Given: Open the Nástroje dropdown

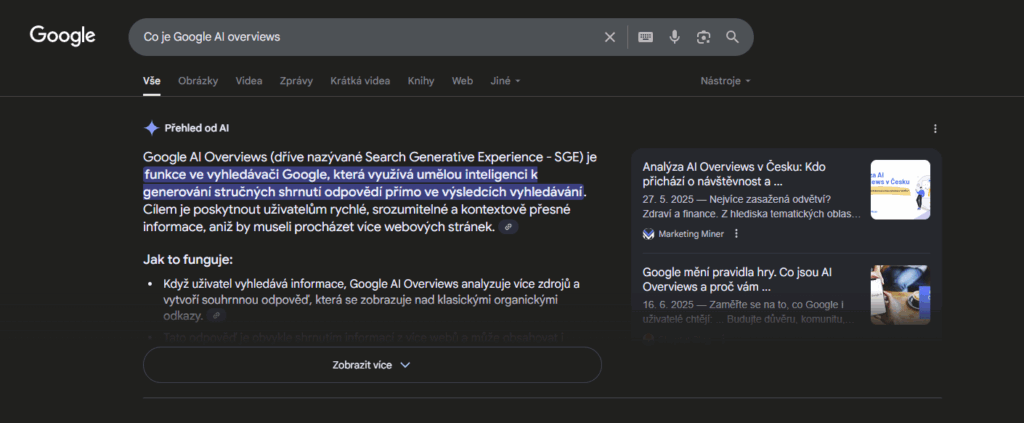Looking at the screenshot, I should [726, 81].
